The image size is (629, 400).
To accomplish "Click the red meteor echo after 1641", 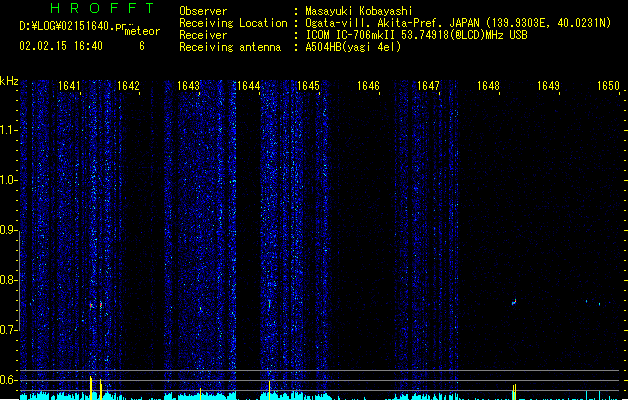I will pyautogui.click(x=91, y=306).
